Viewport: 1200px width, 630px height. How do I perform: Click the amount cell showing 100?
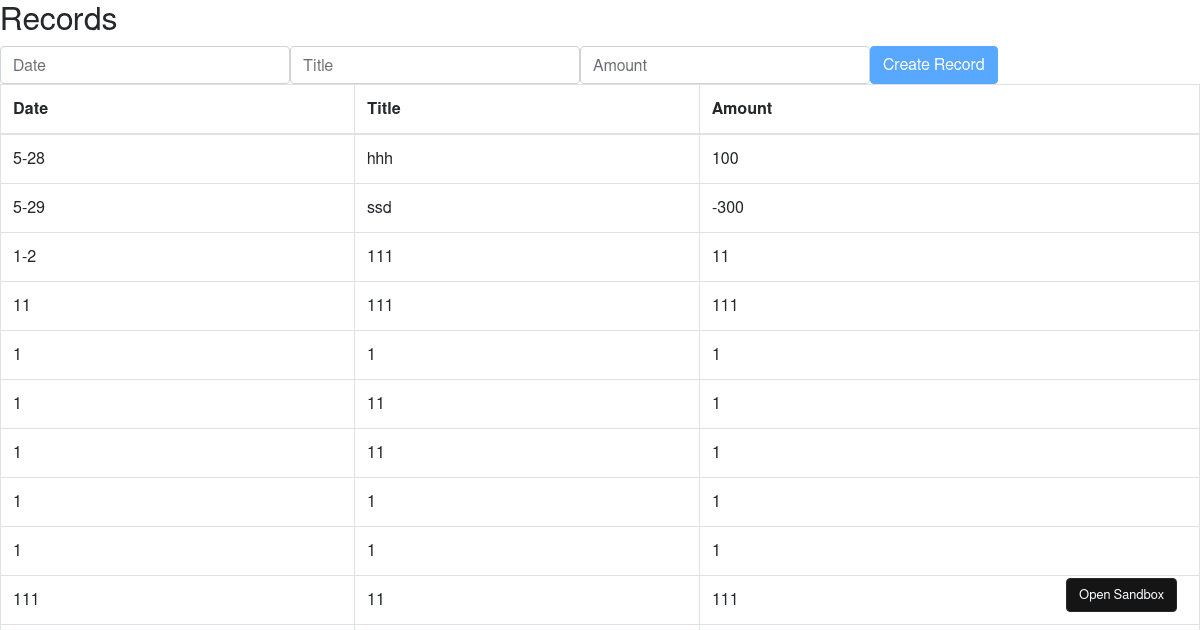tap(725, 159)
